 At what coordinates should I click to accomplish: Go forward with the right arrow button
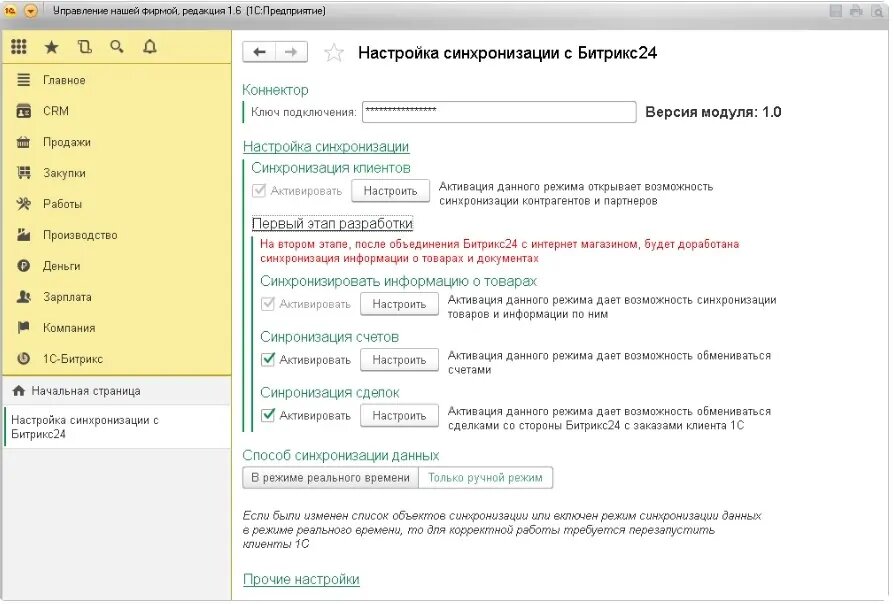[291, 52]
